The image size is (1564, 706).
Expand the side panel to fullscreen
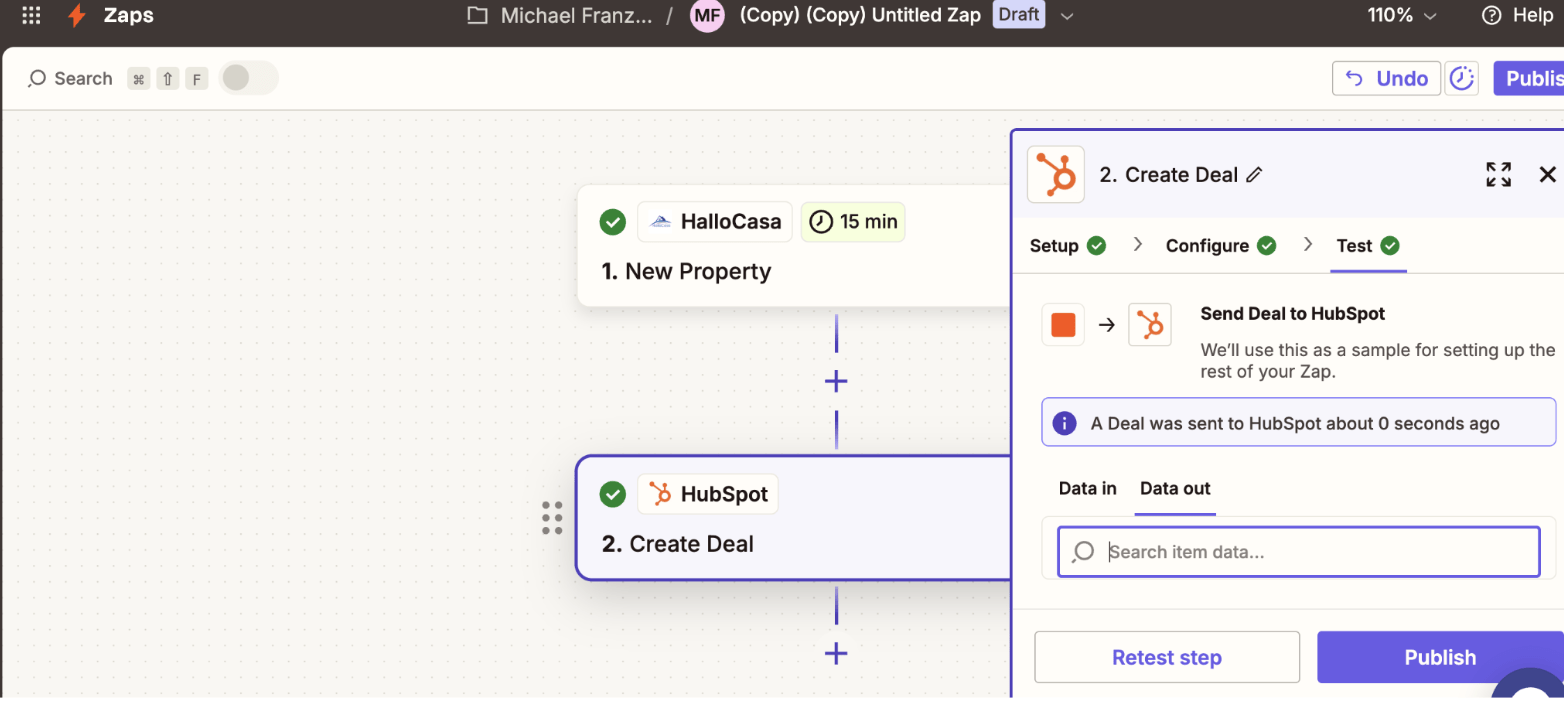1498,174
